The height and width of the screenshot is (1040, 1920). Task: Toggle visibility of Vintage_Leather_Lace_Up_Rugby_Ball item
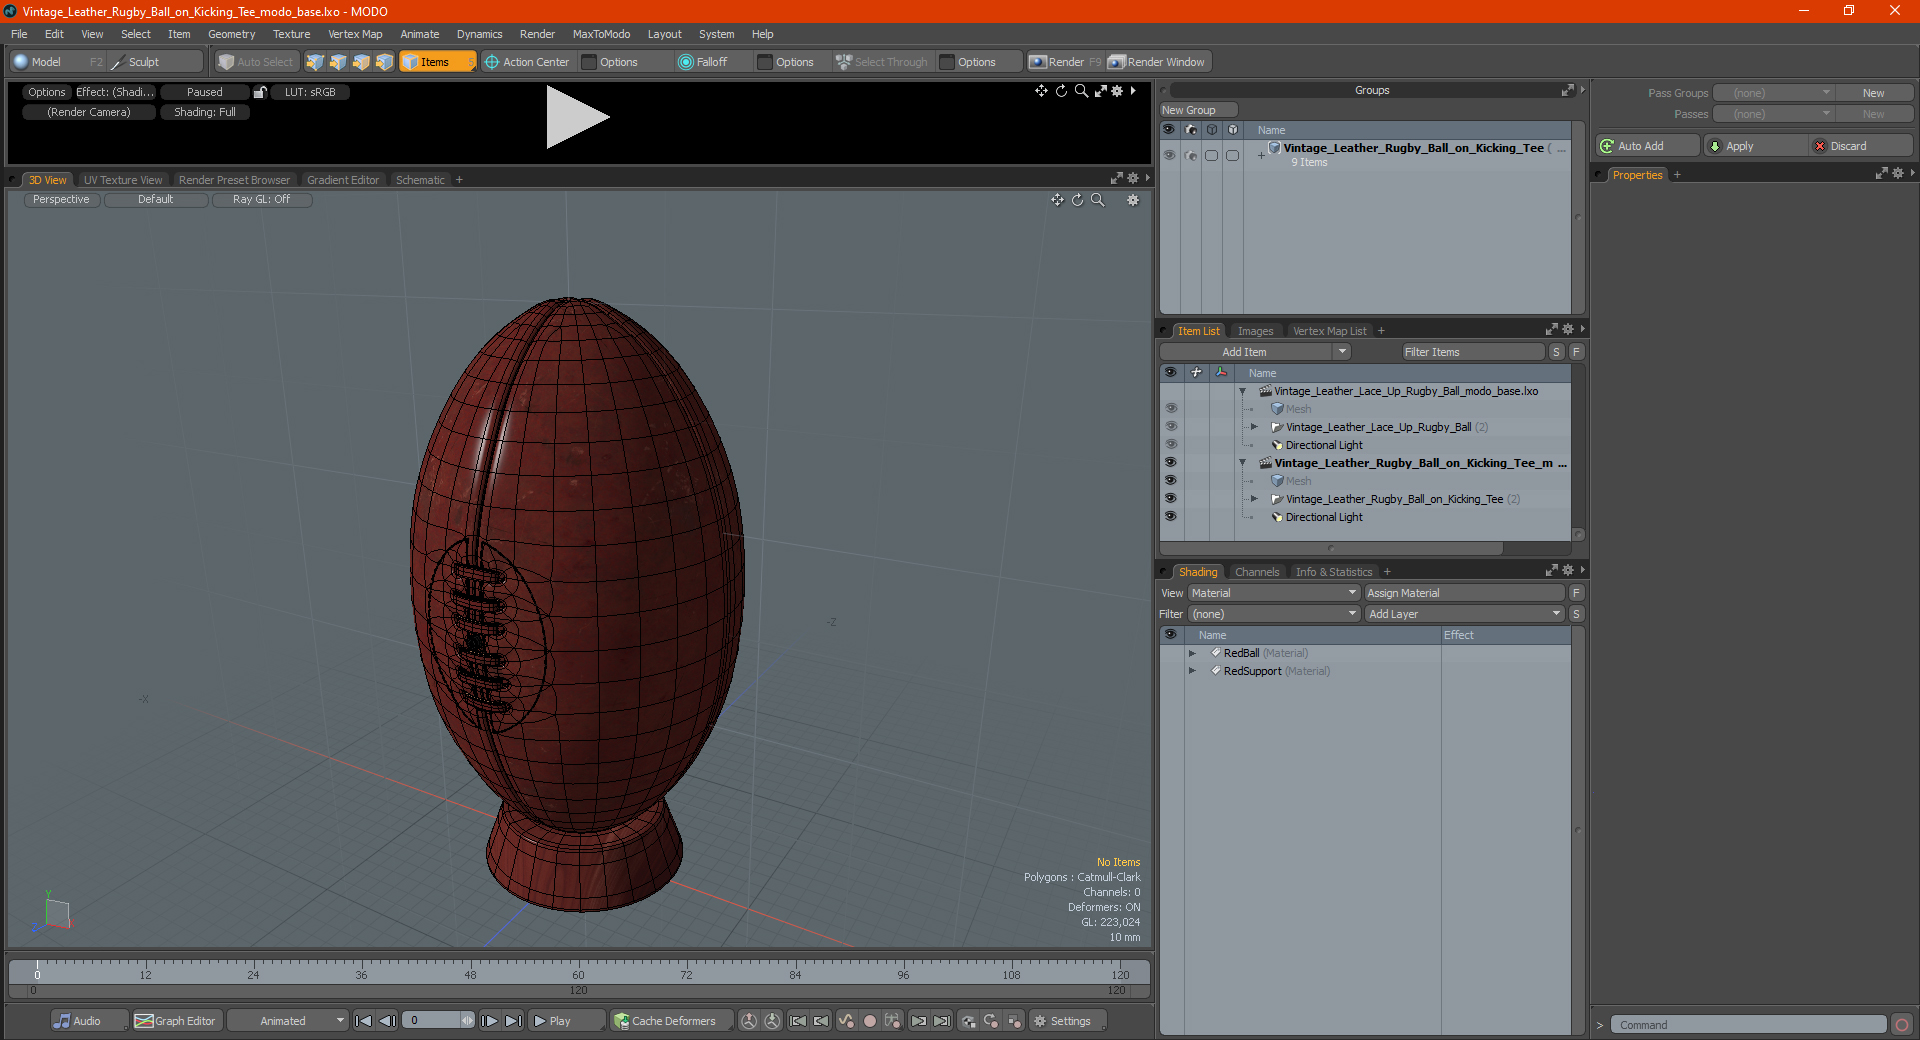[1171, 427]
